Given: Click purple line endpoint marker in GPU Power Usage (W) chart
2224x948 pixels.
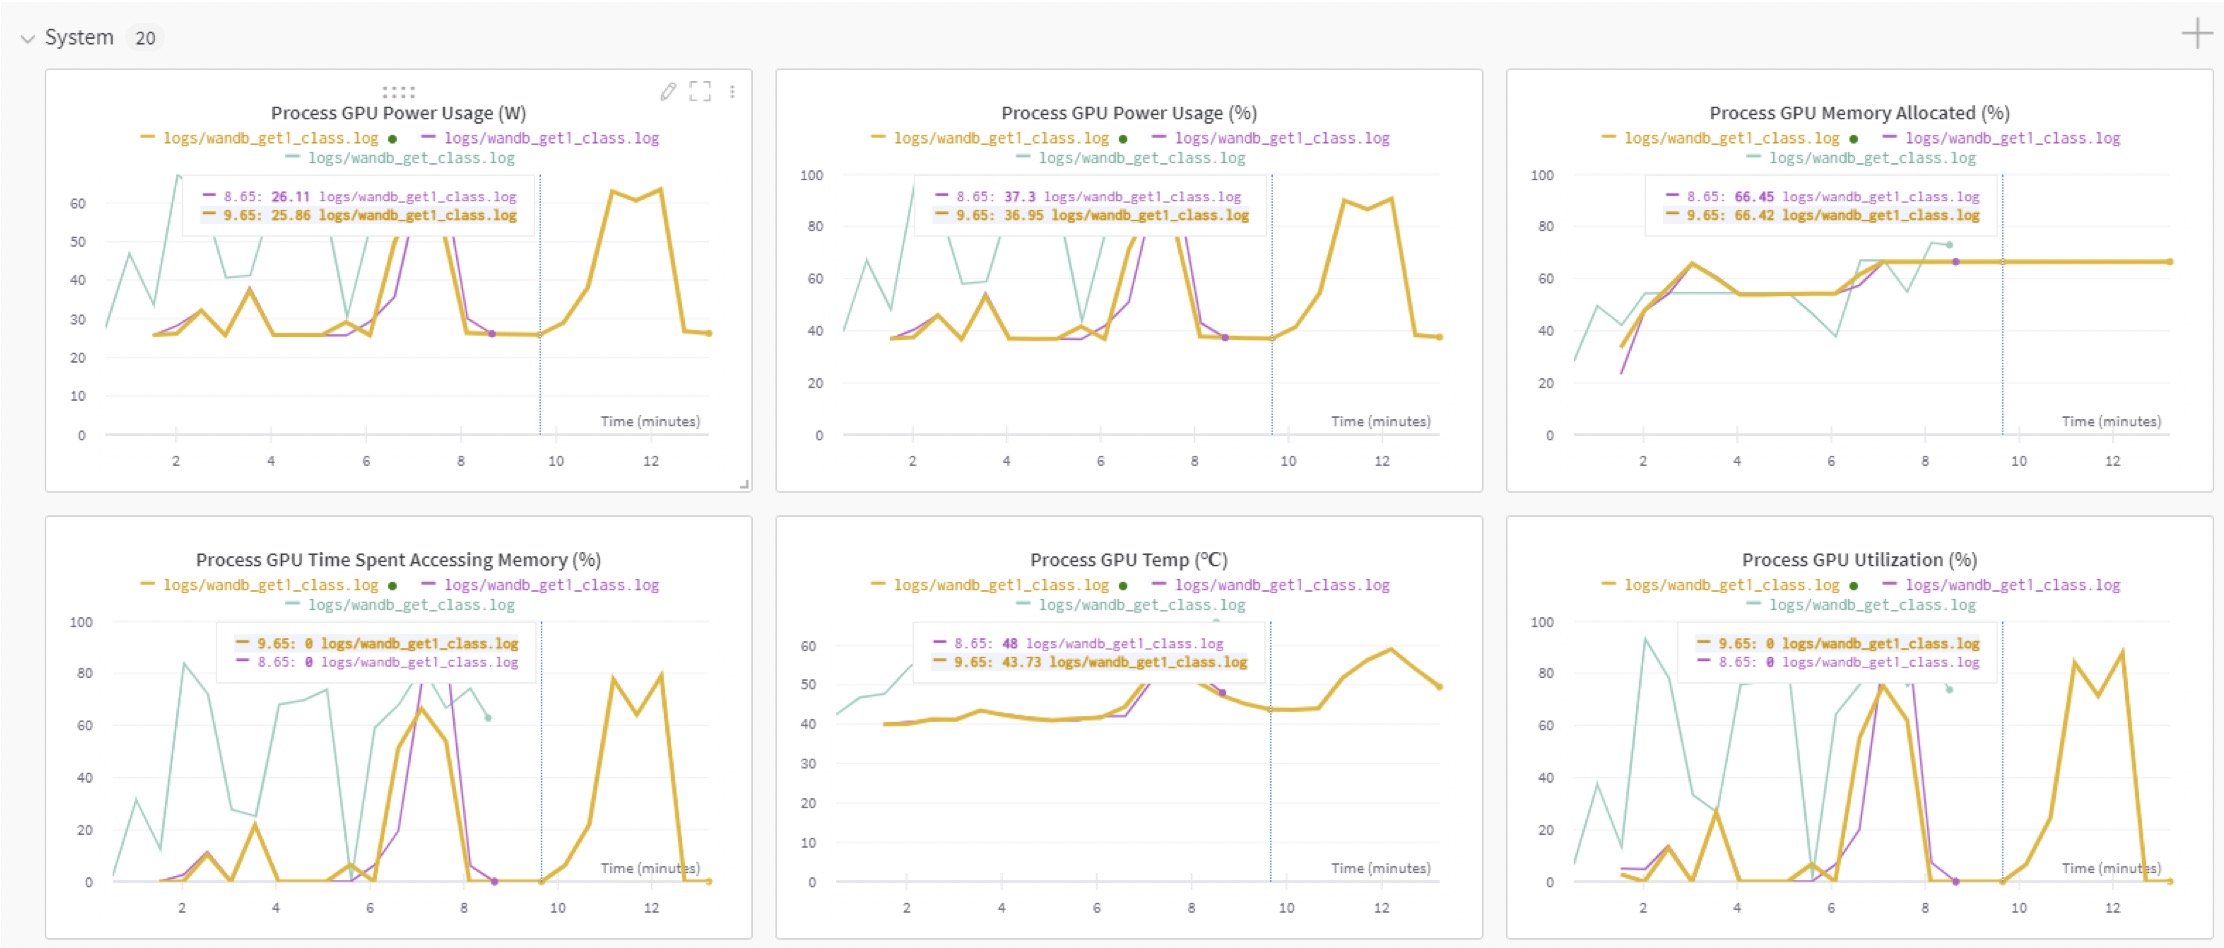Looking at the screenshot, I should [492, 334].
